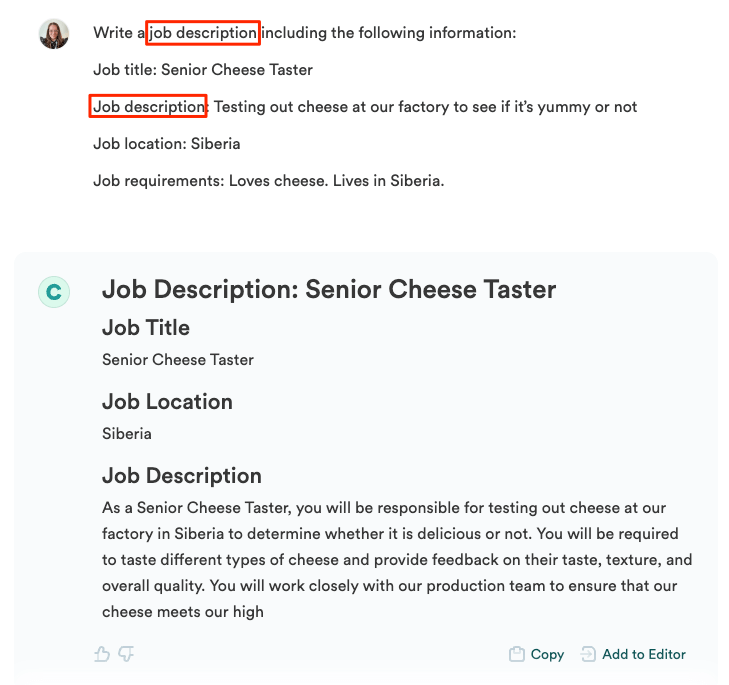
Task: Click "Siberia" text under Job Location heading
Action: point(127,434)
